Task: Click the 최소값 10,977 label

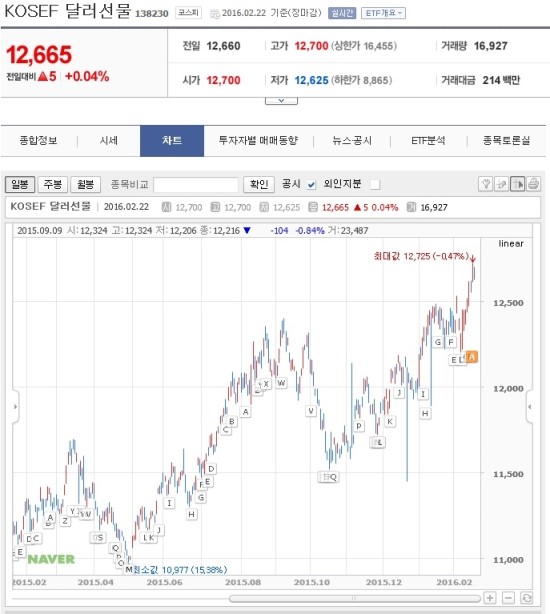Action: (180, 570)
